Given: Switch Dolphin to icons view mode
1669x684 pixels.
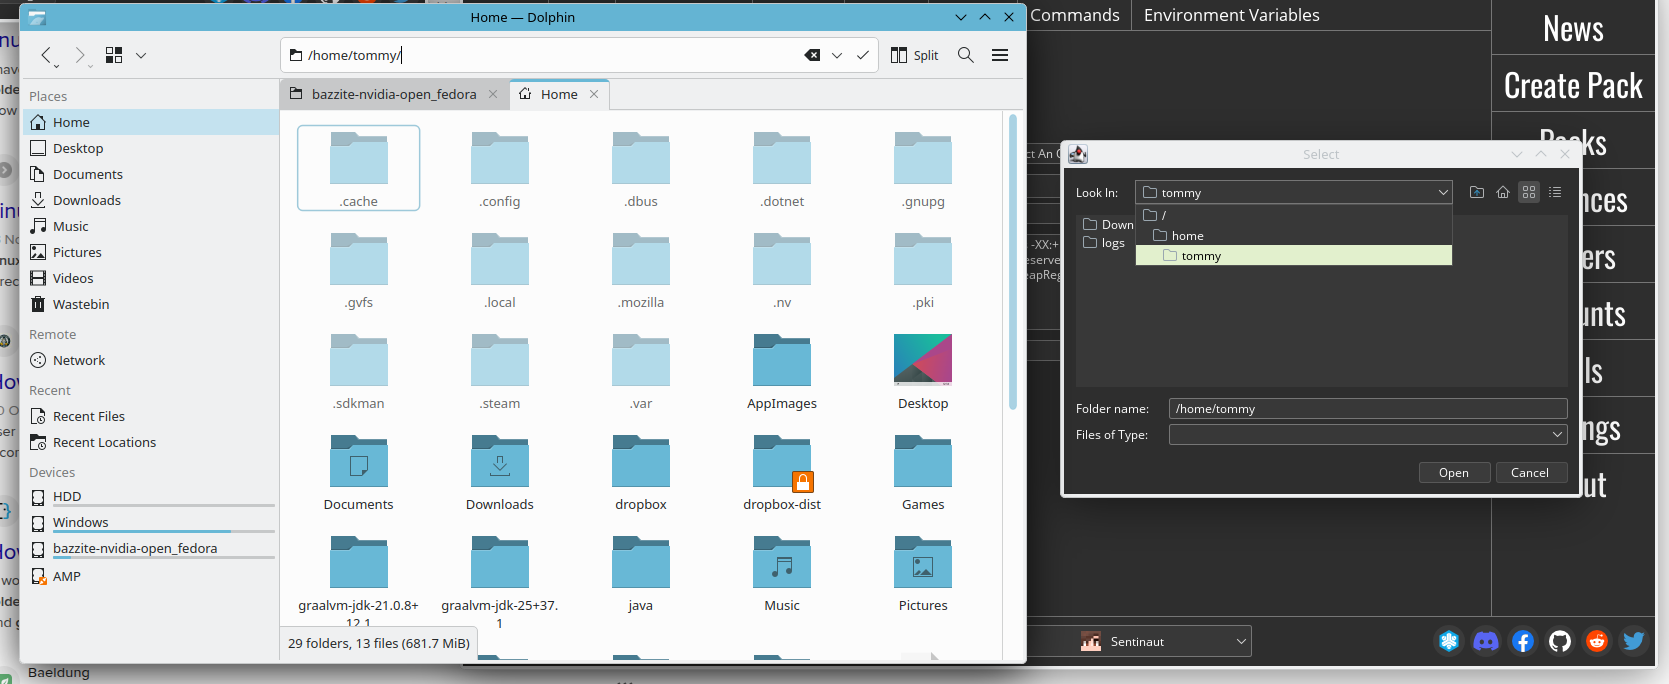Looking at the screenshot, I should [x=114, y=55].
